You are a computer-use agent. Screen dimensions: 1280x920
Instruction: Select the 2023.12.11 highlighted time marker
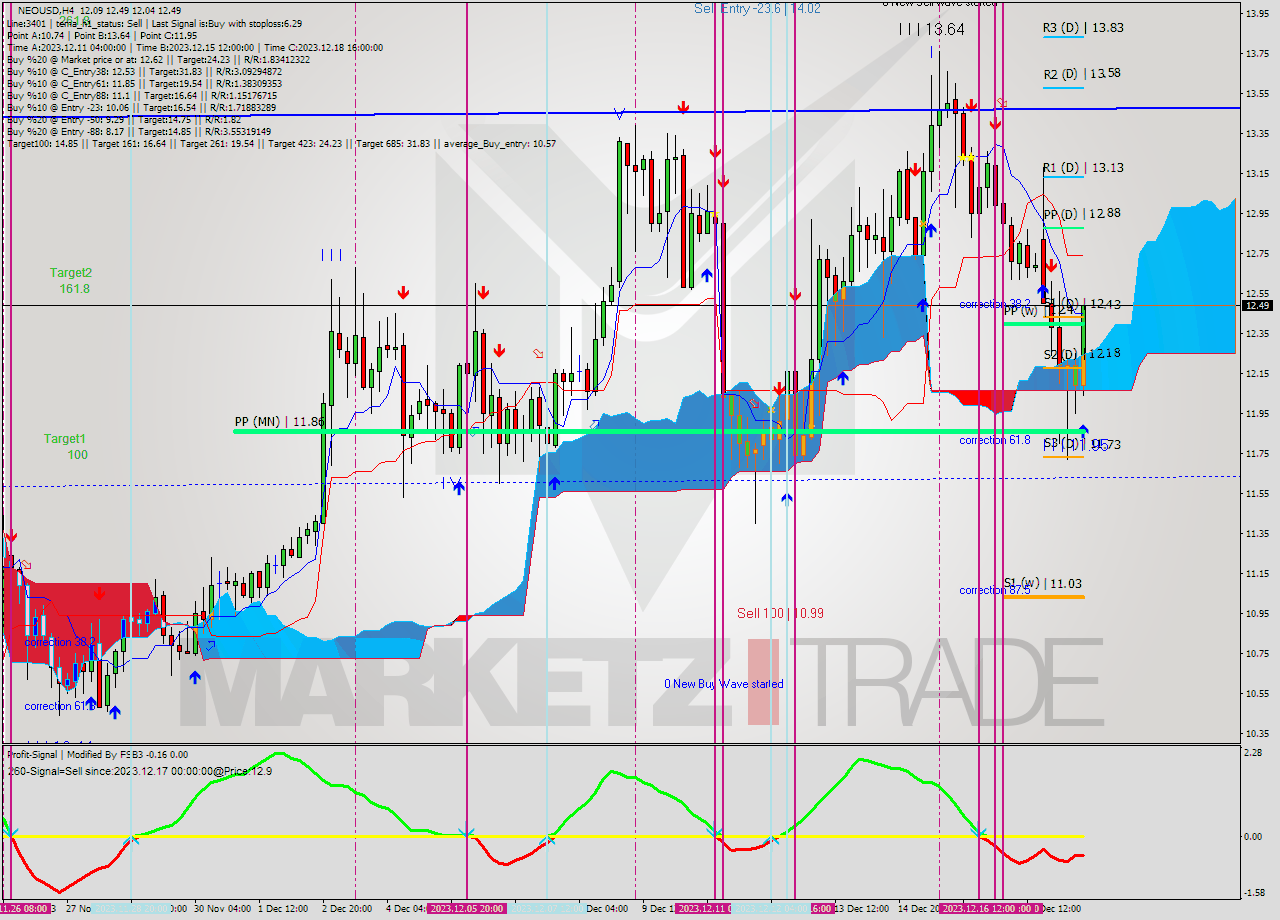pyautogui.click(x=704, y=909)
